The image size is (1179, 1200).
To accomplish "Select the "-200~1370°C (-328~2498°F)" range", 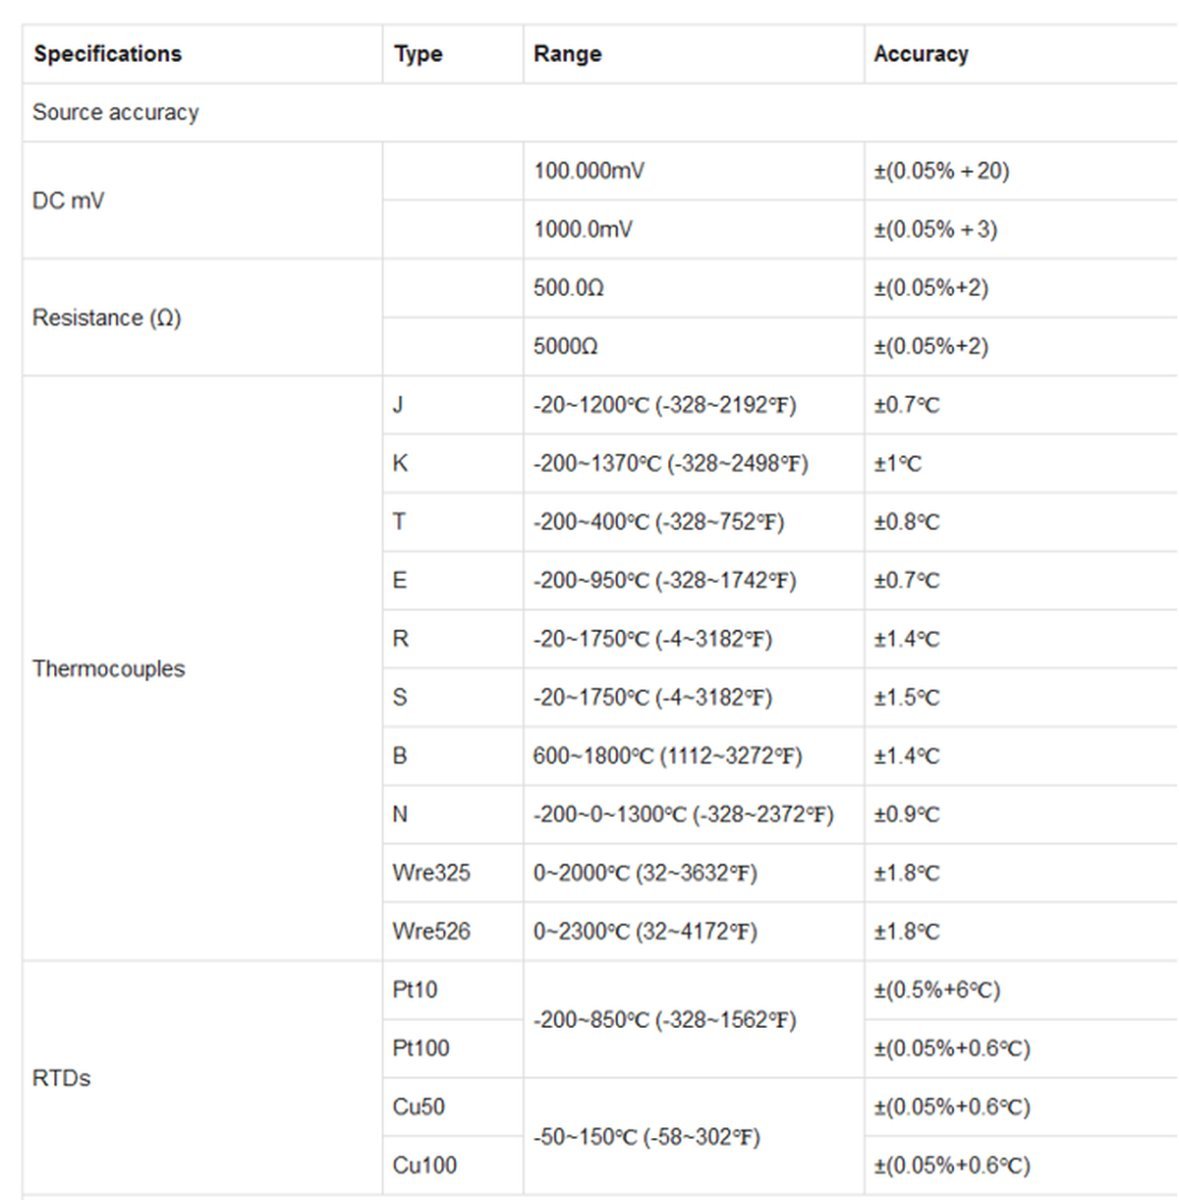I will 671,463.
